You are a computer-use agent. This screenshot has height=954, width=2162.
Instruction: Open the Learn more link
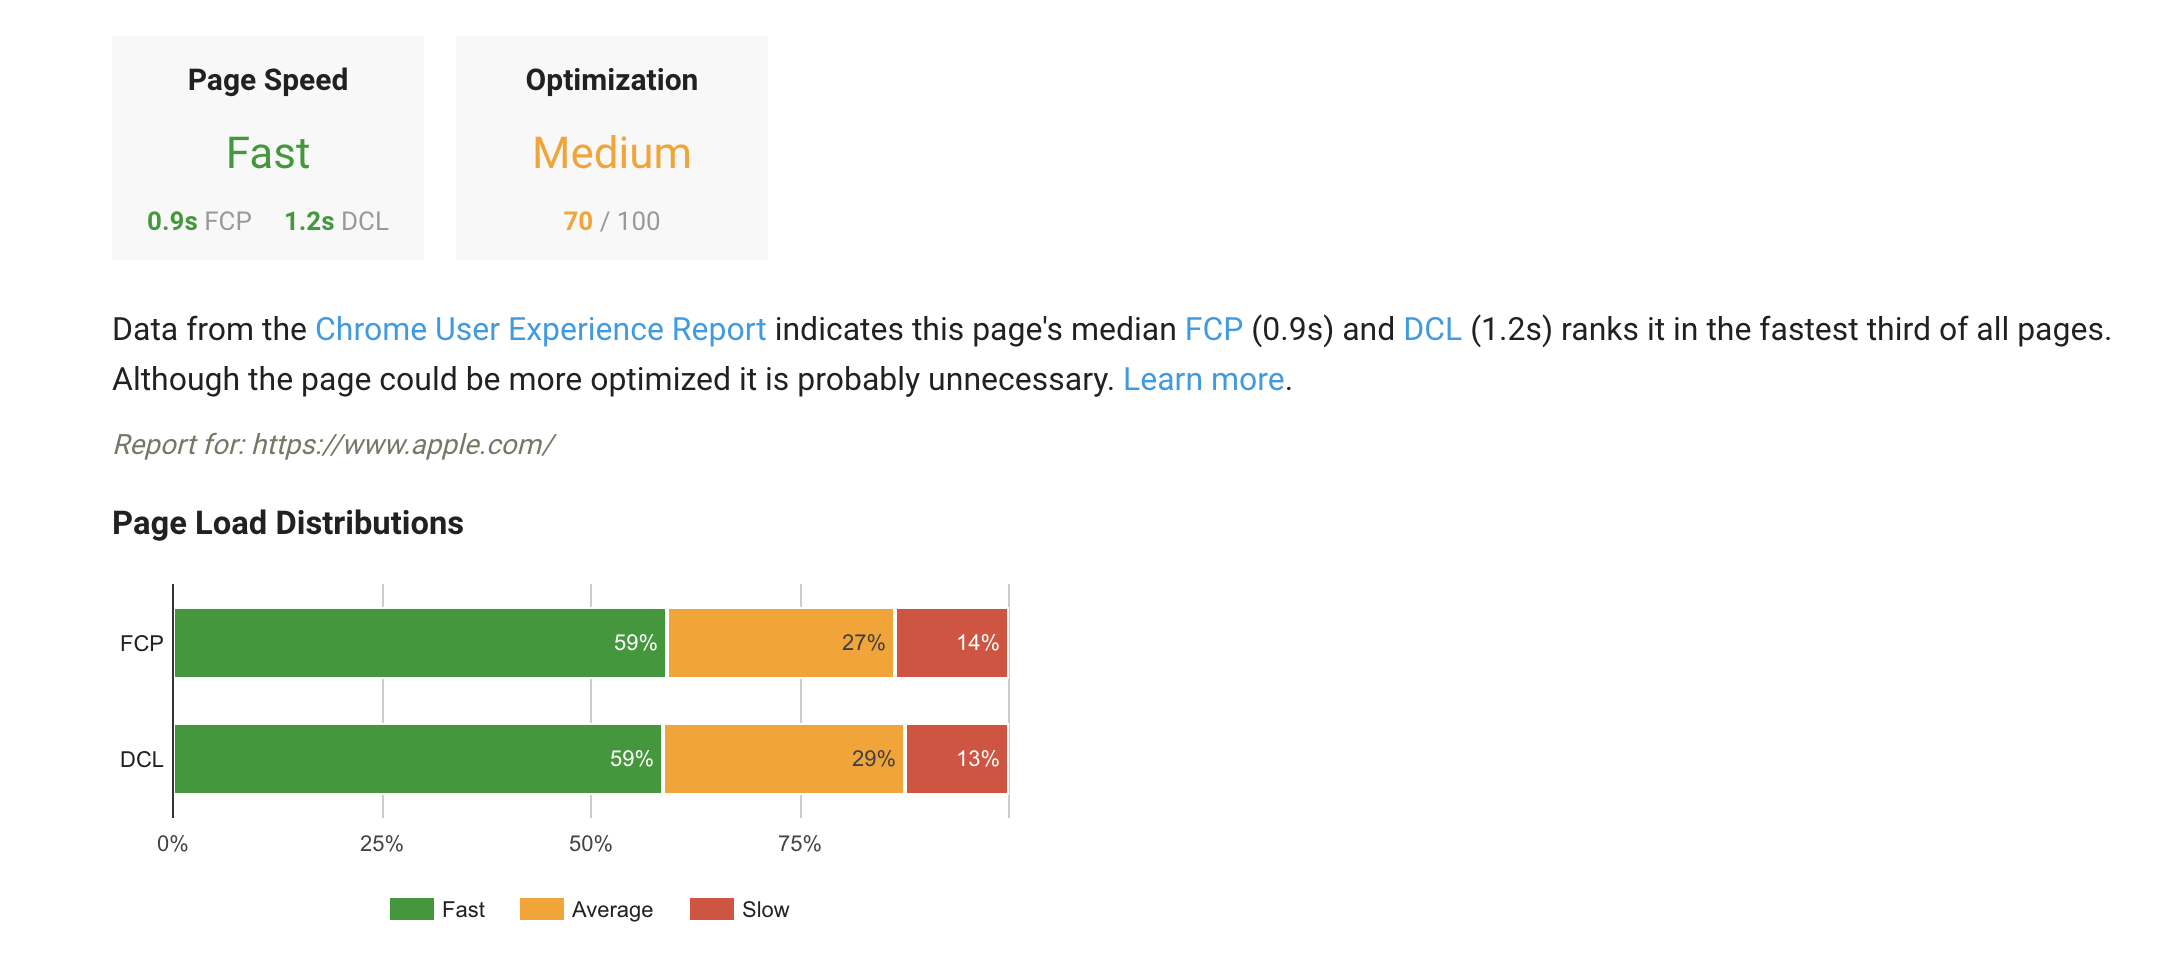pos(1203,379)
